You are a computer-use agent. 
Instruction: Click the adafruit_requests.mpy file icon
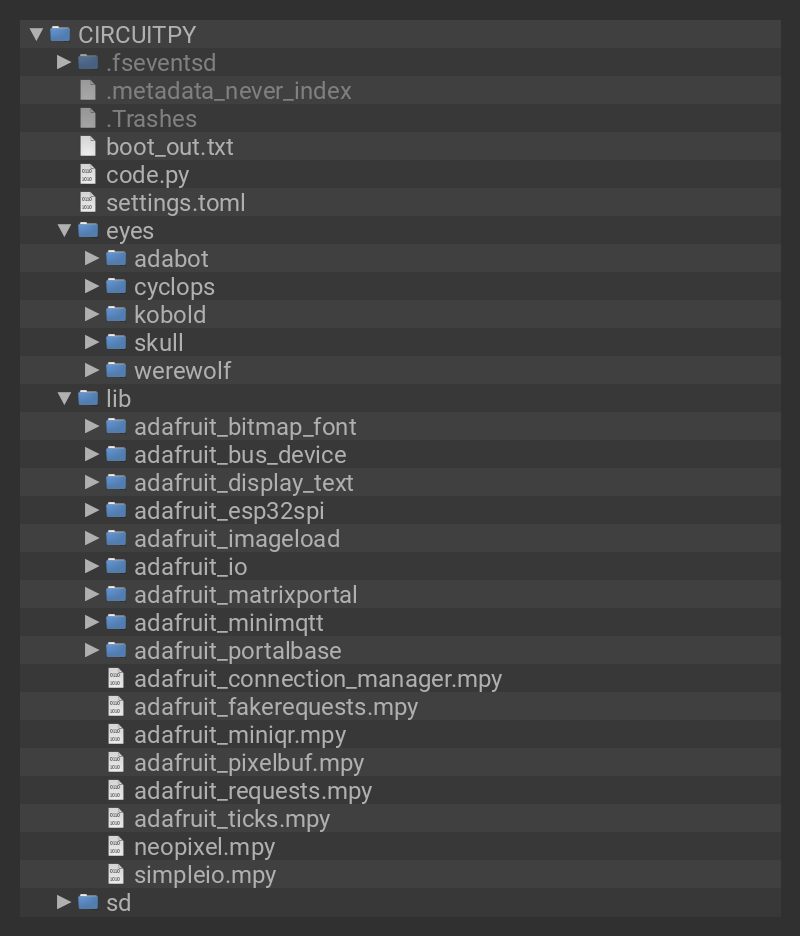click(116, 791)
